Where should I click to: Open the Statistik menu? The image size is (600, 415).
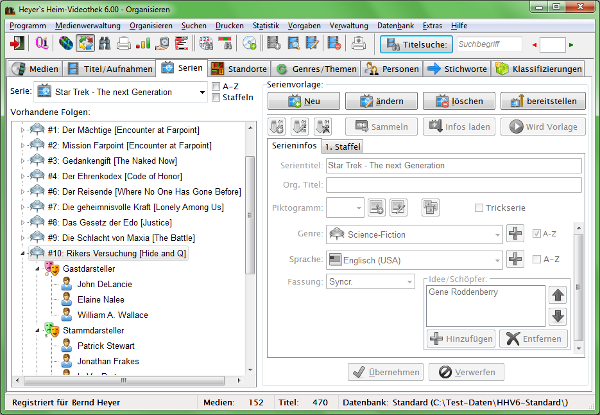tap(266, 24)
